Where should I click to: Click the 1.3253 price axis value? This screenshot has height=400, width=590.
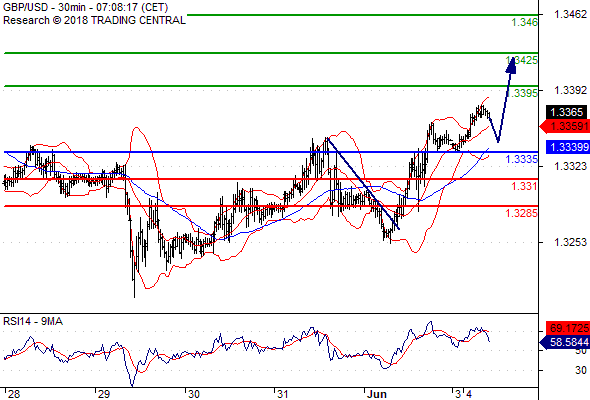tap(570, 242)
